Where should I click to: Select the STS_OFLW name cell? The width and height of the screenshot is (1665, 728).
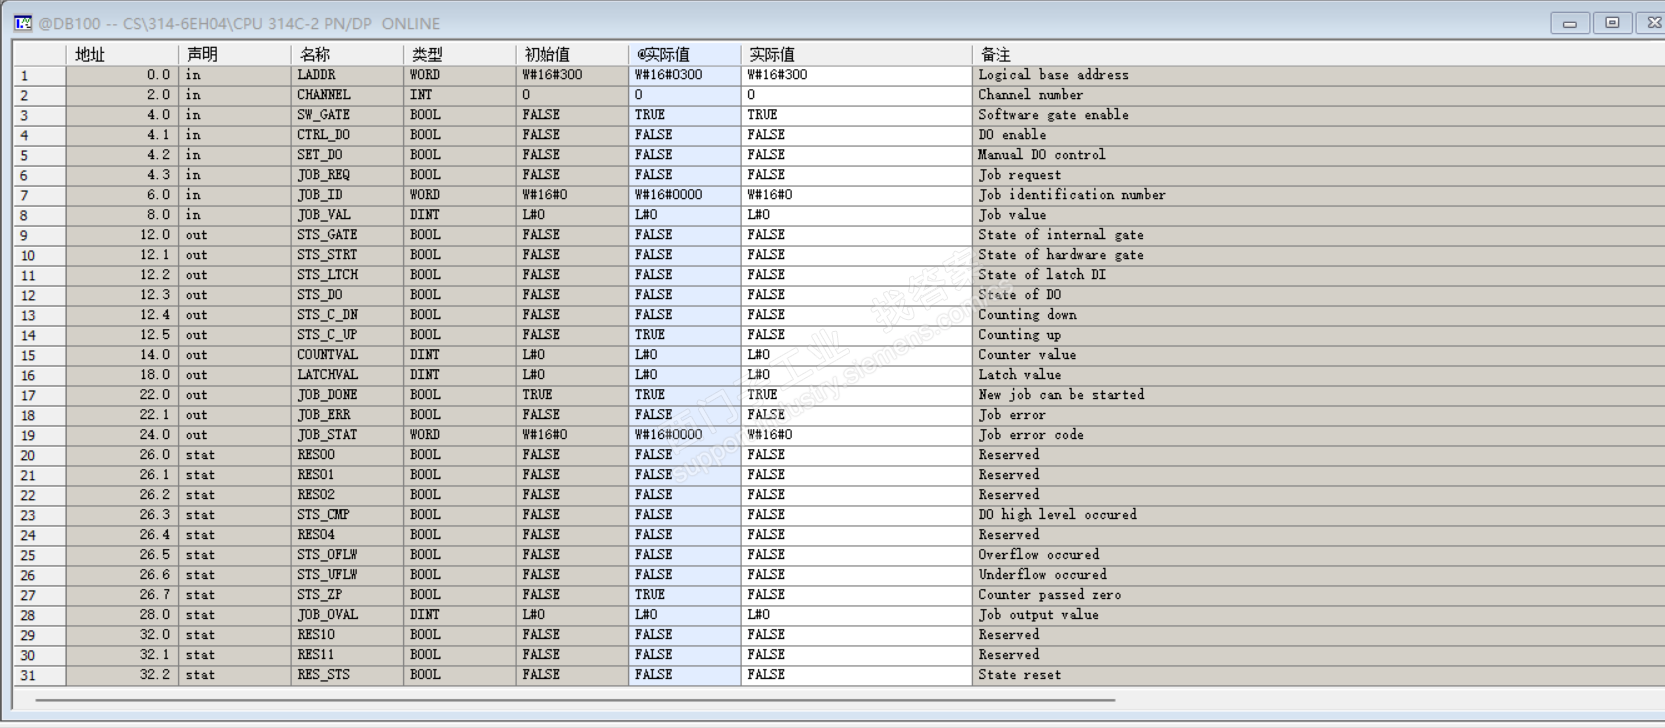pyautogui.click(x=347, y=555)
